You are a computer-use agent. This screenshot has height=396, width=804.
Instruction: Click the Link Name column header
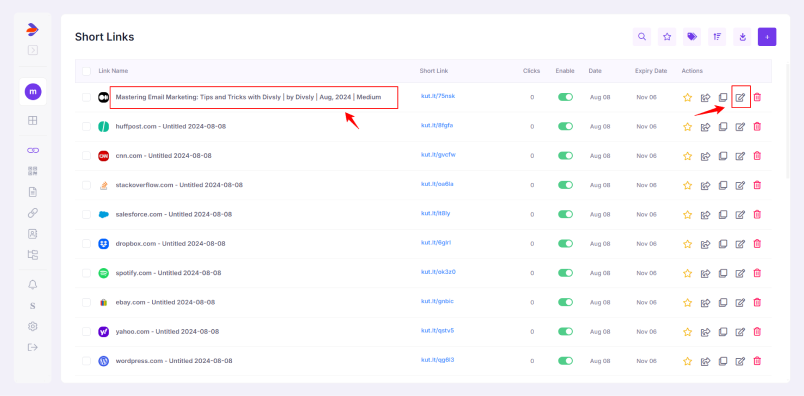pos(113,71)
